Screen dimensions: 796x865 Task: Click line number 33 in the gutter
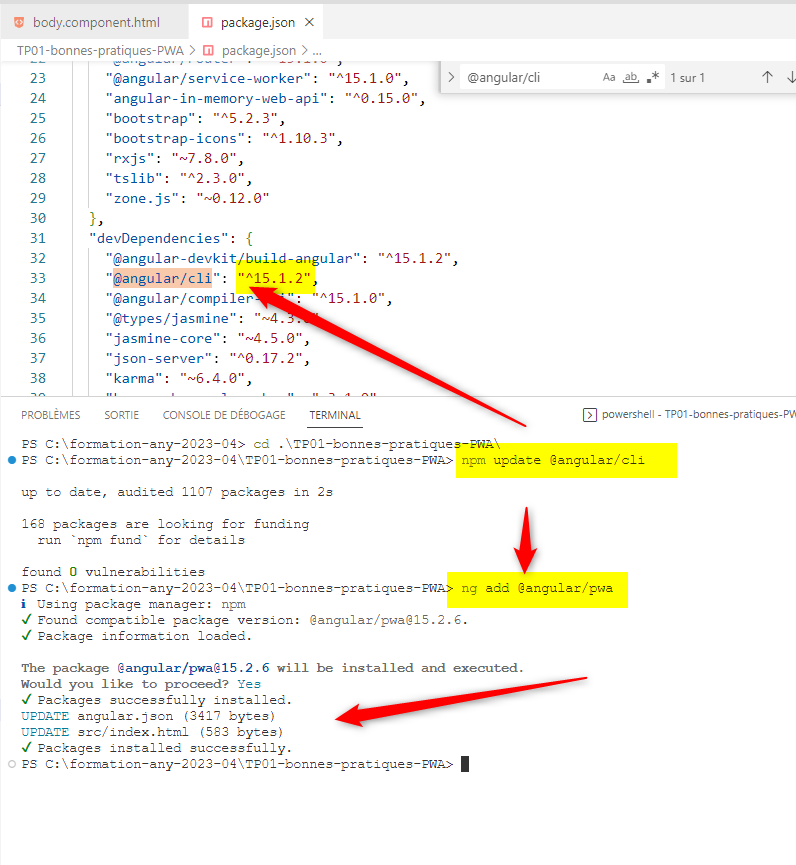(38, 278)
